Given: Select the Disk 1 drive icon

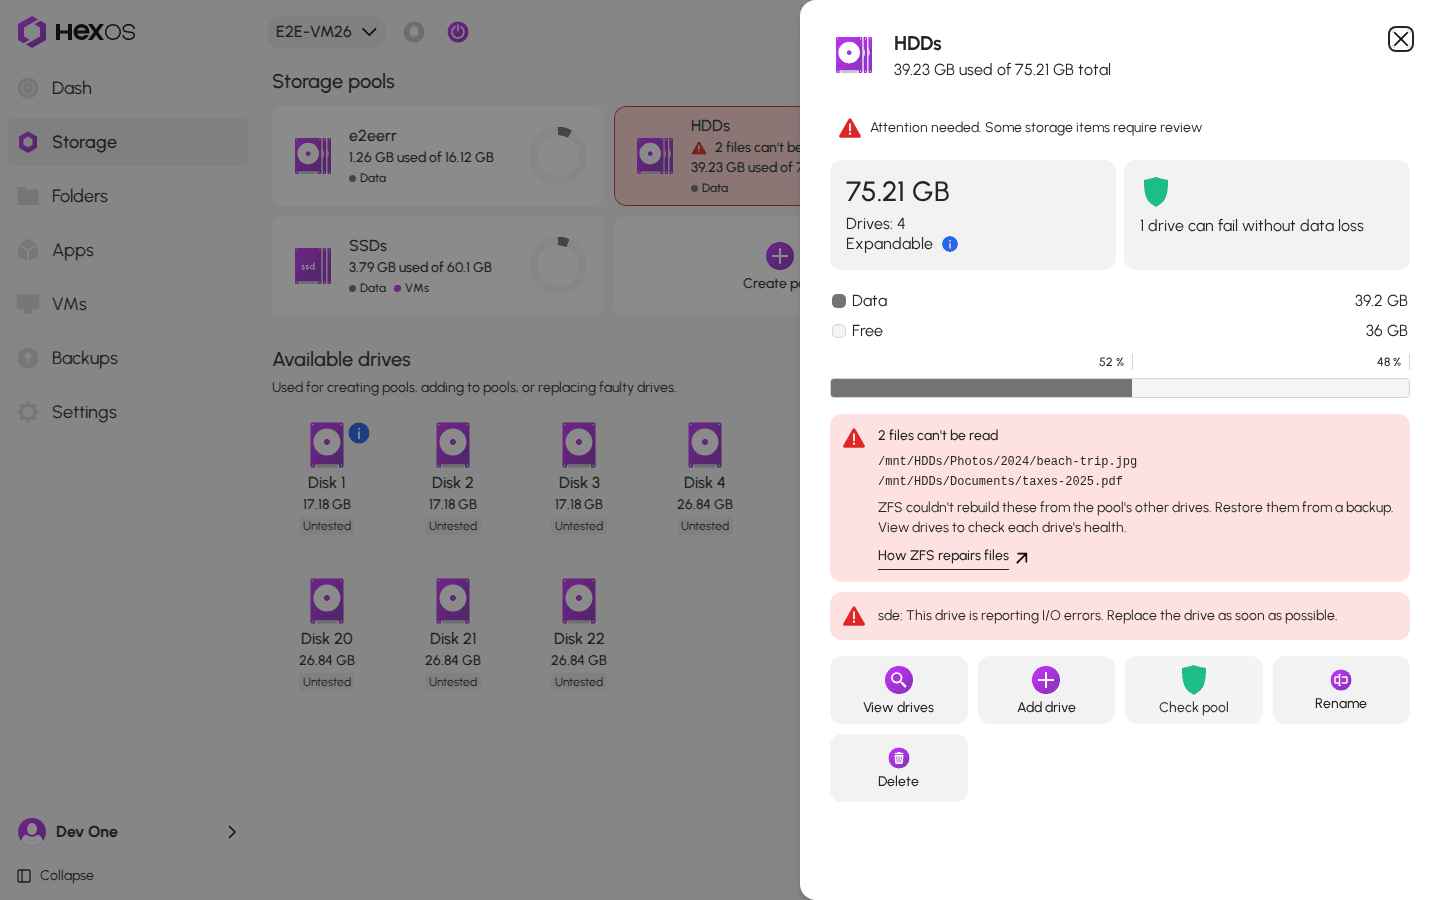Looking at the screenshot, I should point(327,445).
